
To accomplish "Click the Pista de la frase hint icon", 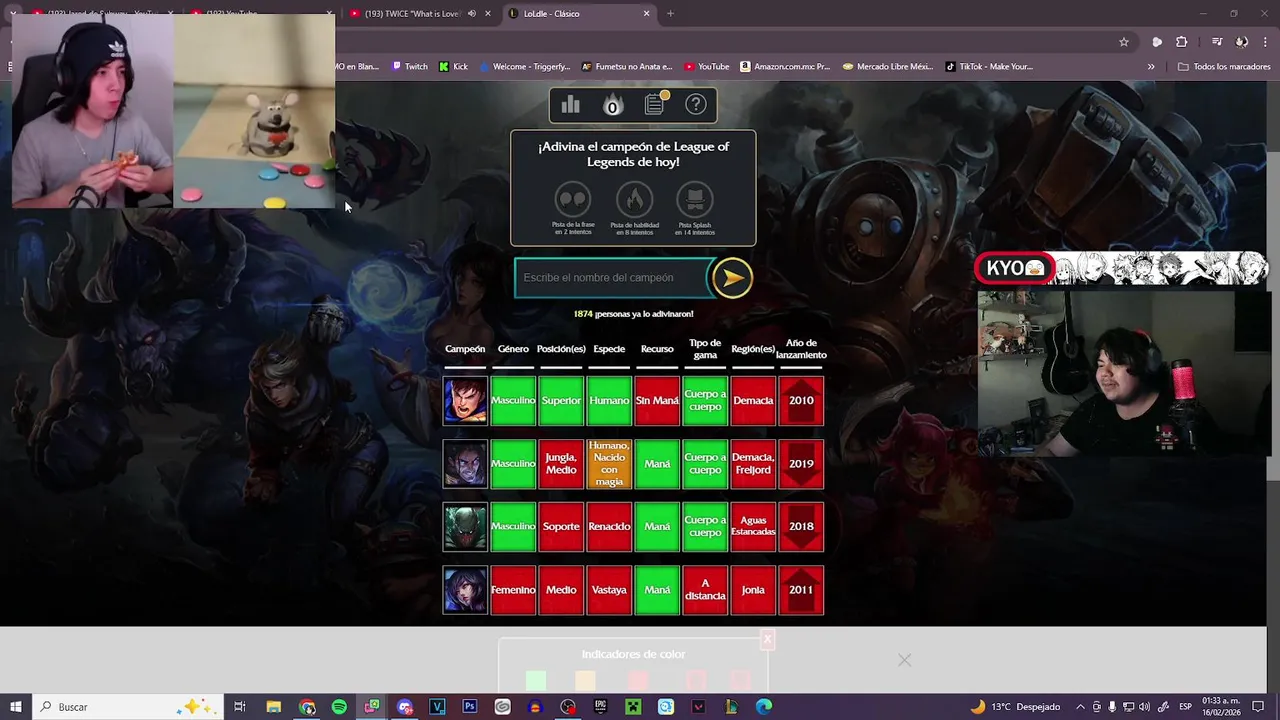I will point(573,200).
